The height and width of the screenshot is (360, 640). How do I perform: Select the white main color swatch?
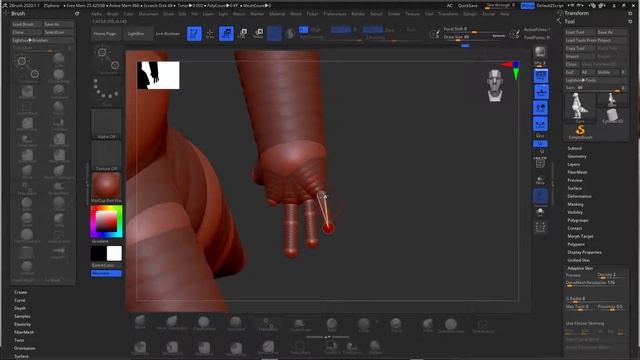pyautogui.click(x=114, y=253)
